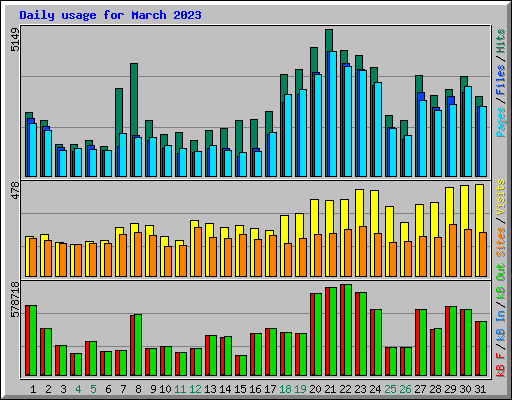This screenshot has width=512, height=400.
Task: Click day label 12 on the x-axis
Action: coord(195,389)
